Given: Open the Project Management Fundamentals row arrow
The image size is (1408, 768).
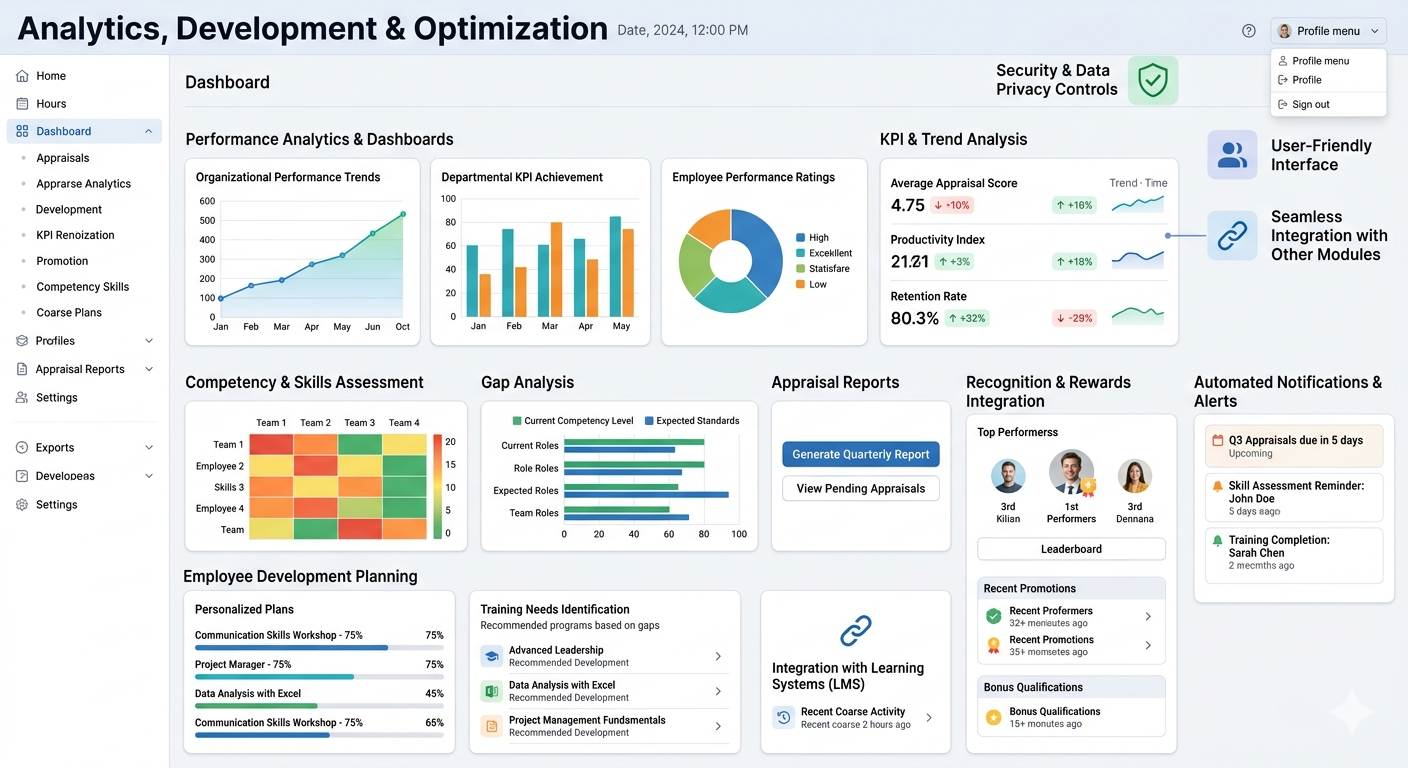Looking at the screenshot, I should [x=718, y=726].
